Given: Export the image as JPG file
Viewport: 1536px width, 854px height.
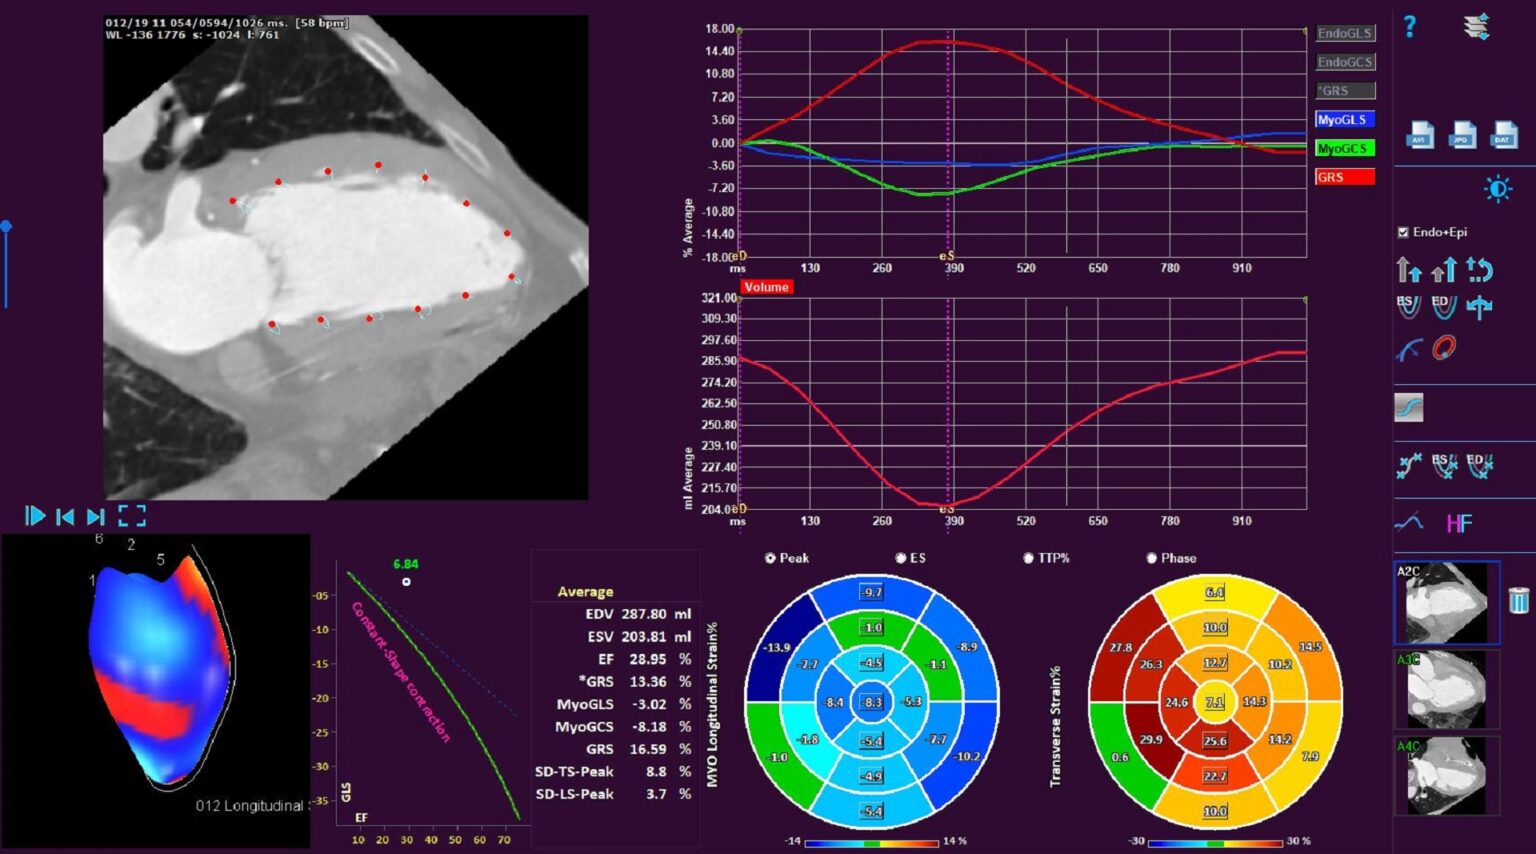Looking at the screenshot, I should [1462, 135].
